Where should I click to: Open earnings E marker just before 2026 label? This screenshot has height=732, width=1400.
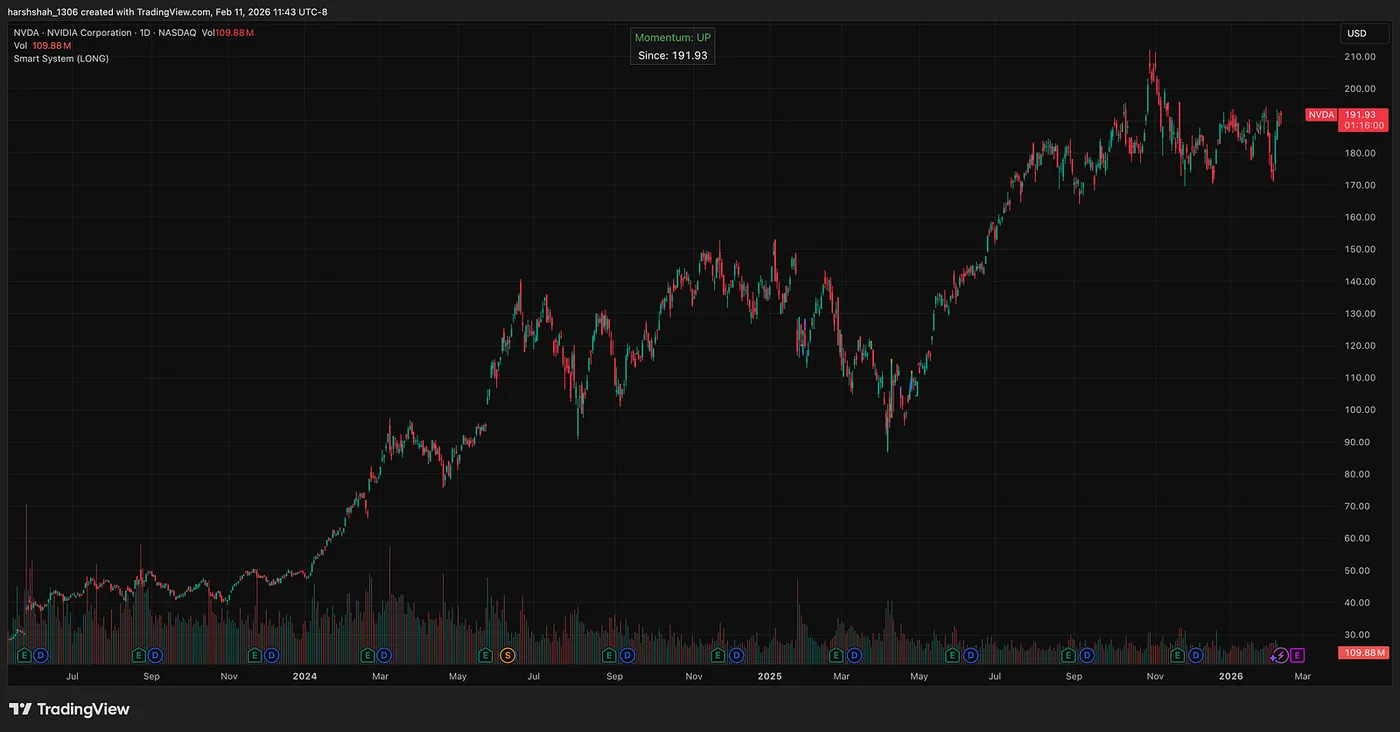pyautogui.click(x=1177, y=655)
